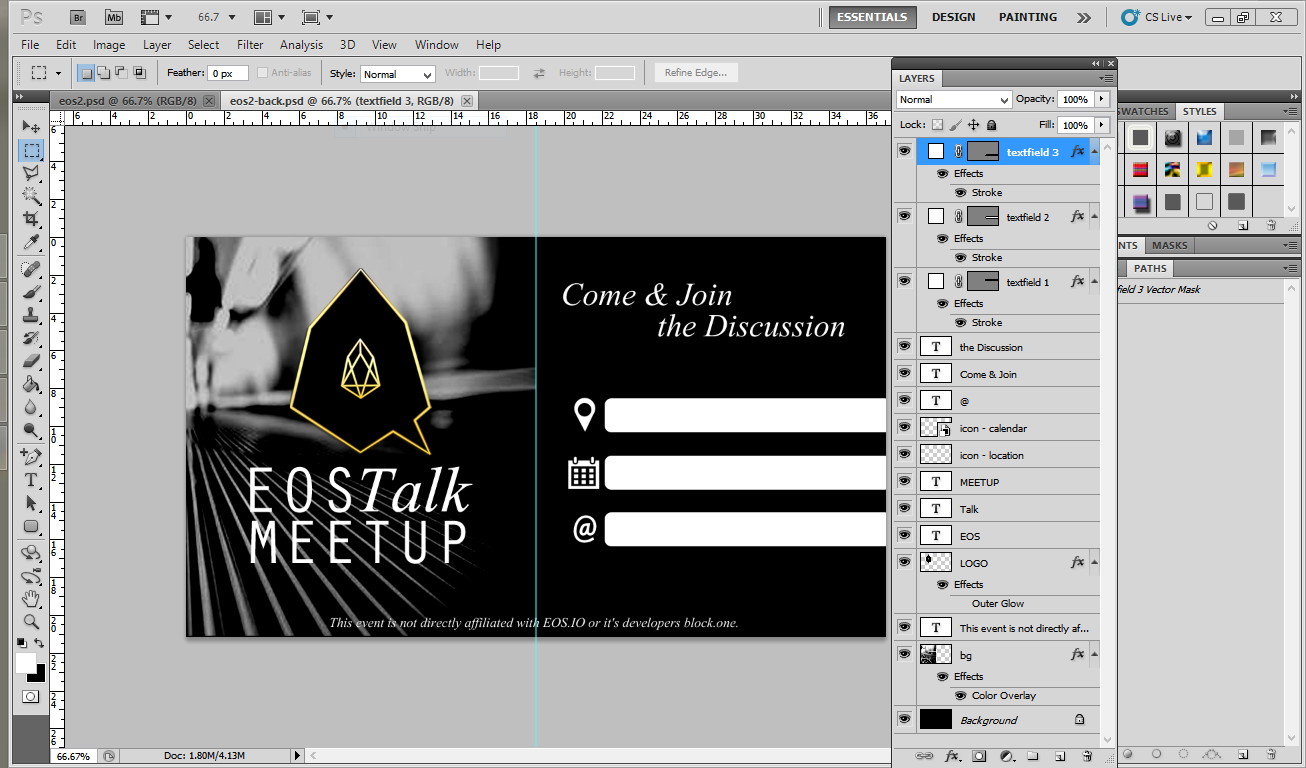This screenshot has width=1306, height=768.
Task: Select the Rounded Rectangle shape tool
Action: 31,525
